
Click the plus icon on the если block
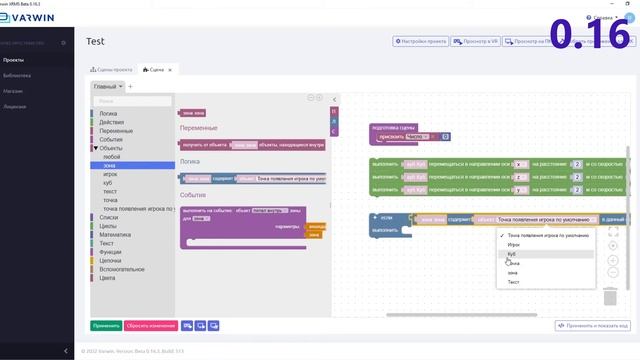(375, 218)
